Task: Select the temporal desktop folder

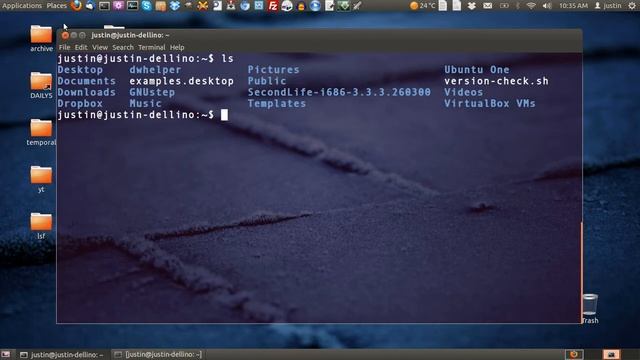Action: pos(41,132)
